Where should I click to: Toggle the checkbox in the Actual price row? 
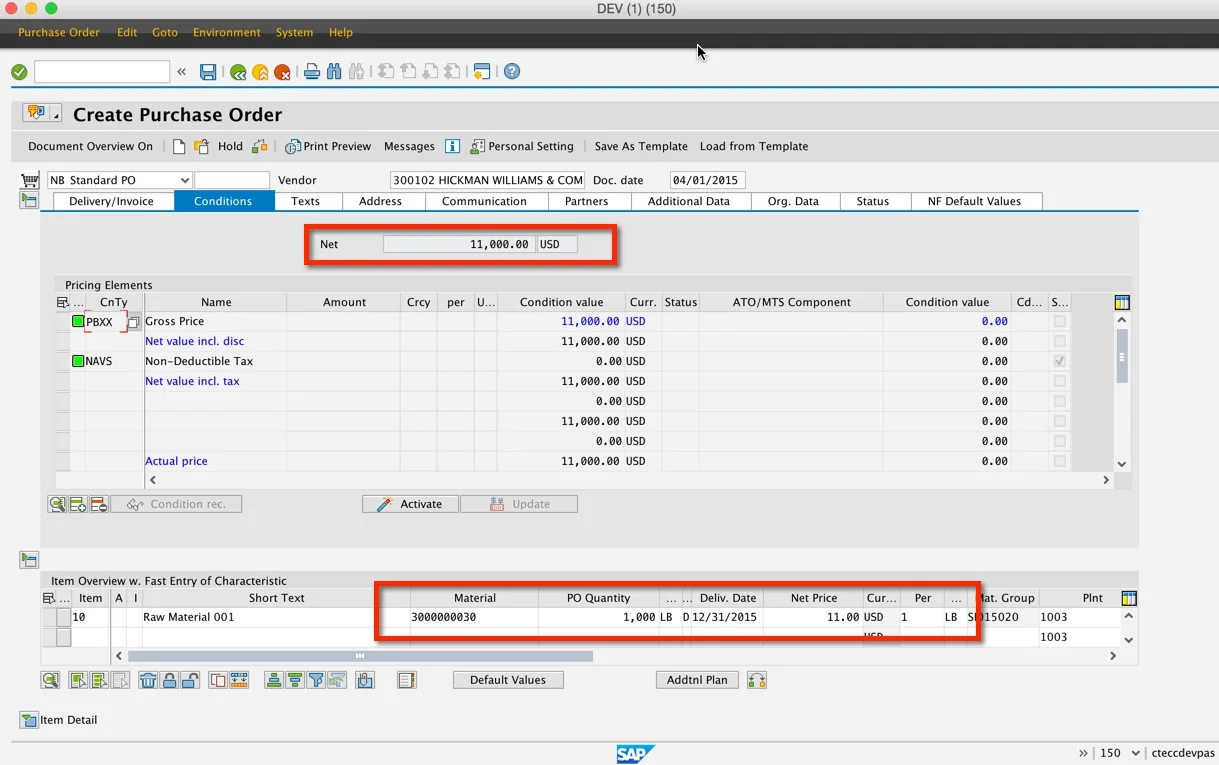1060,461
